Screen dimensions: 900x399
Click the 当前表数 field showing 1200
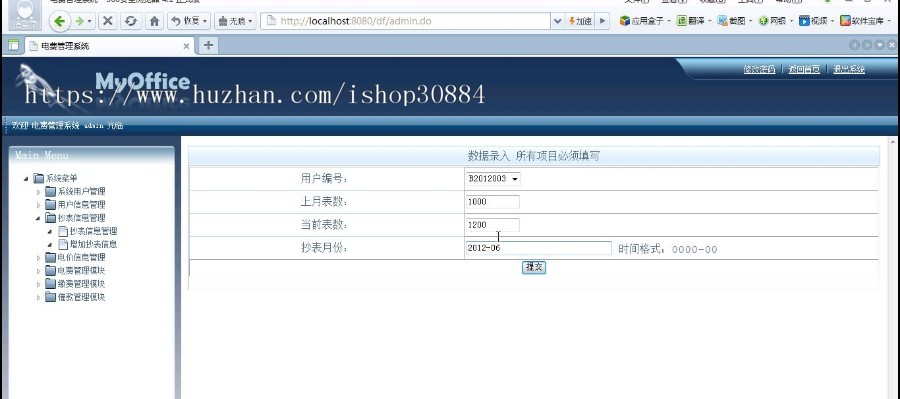pos(493,225)
